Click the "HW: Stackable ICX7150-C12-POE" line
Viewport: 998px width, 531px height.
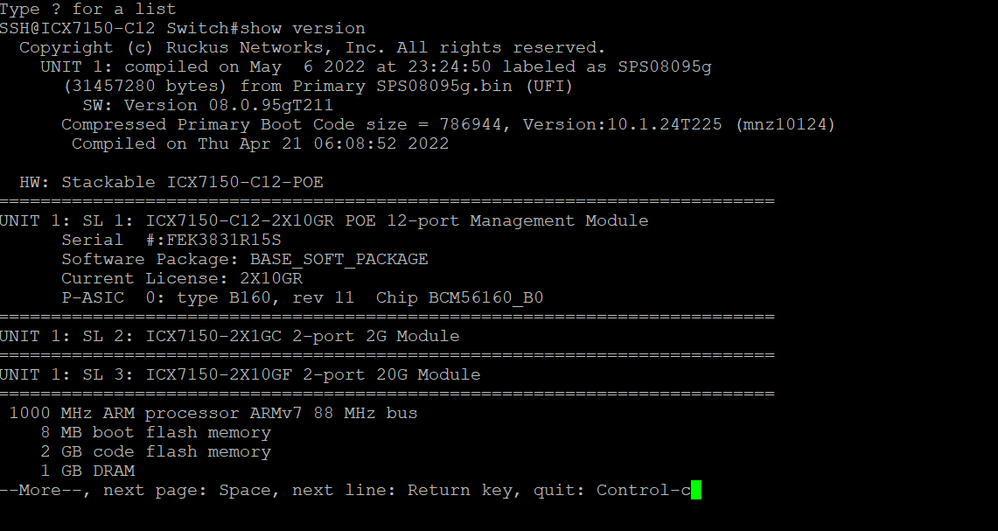coord(171,182)
